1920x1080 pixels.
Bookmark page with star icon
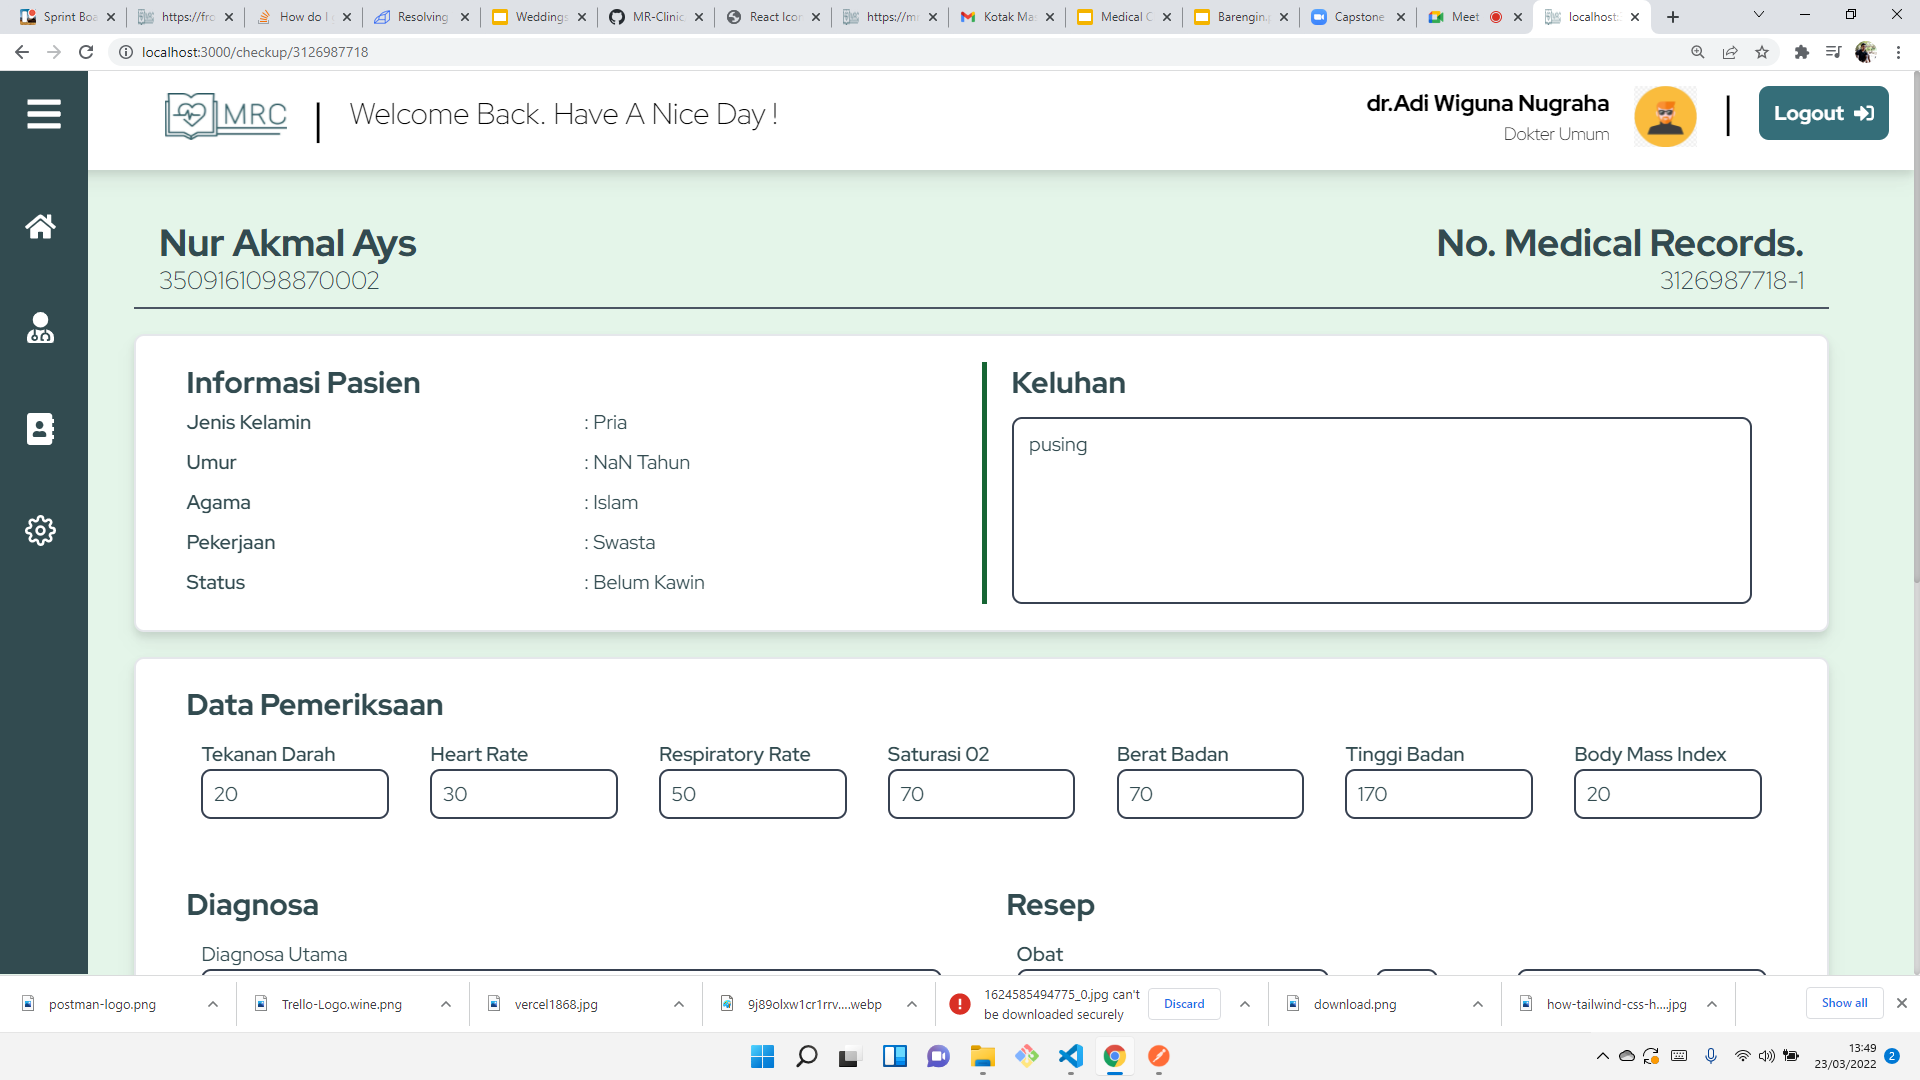(x=1762, y=52)
